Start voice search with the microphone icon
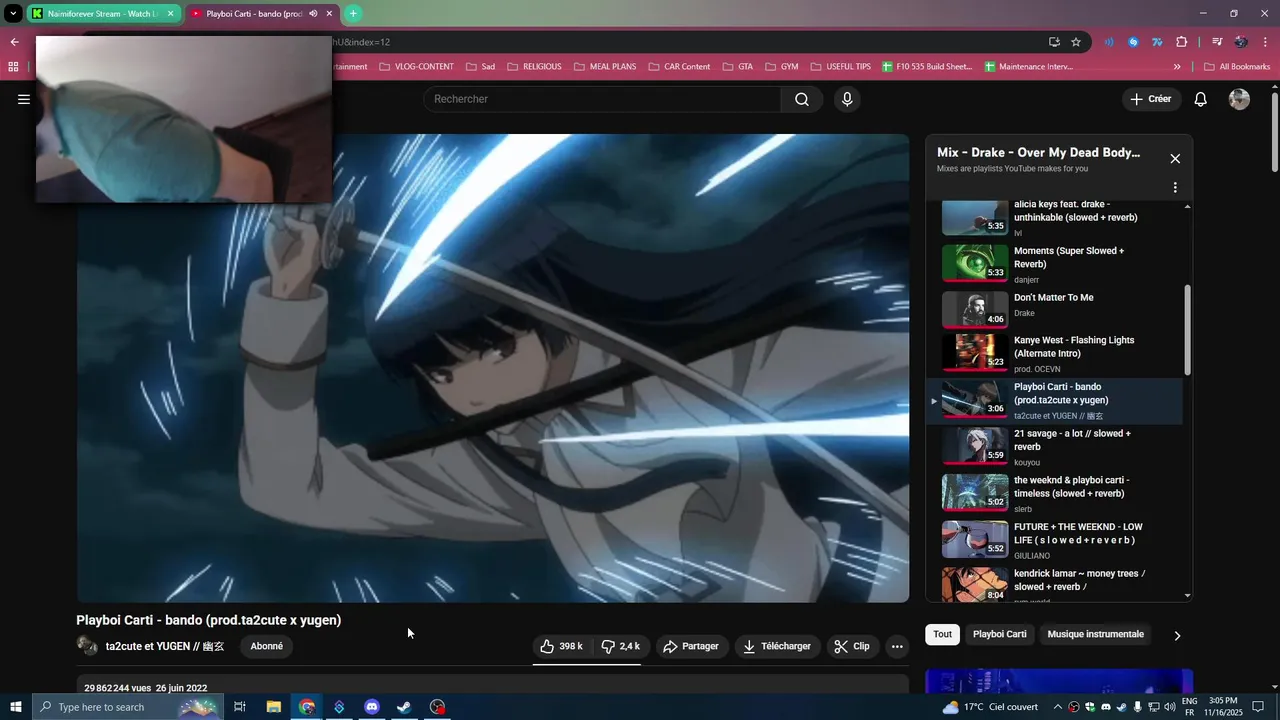 click(847, 99)
